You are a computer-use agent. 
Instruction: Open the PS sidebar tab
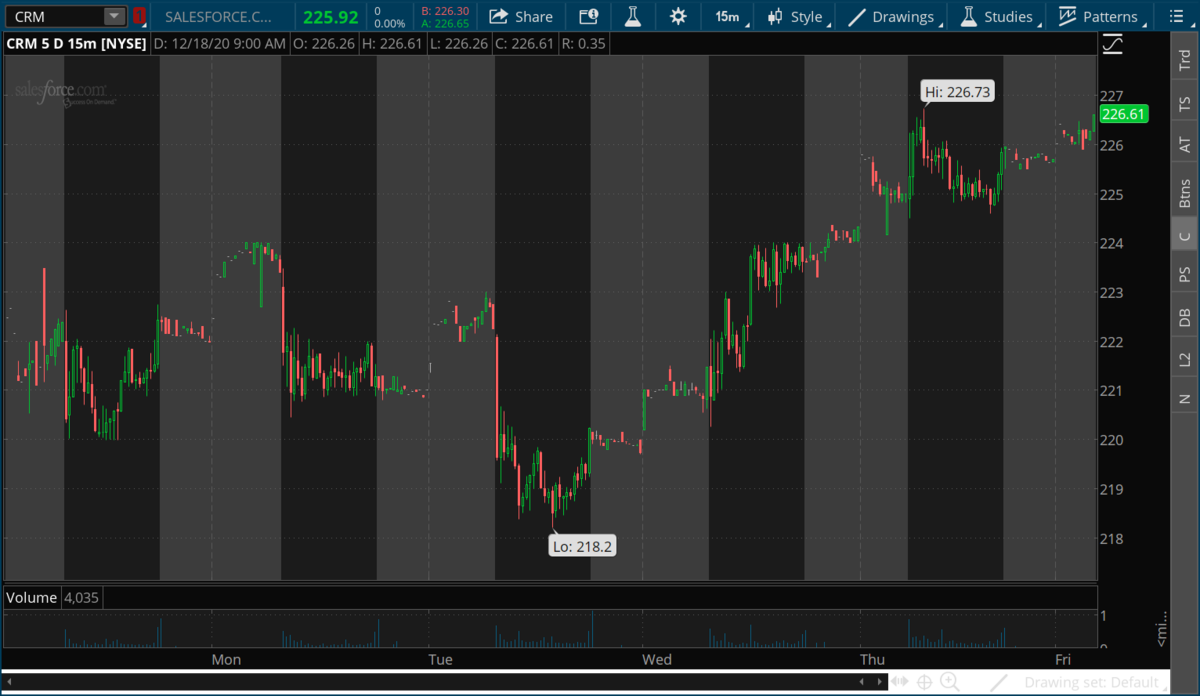tap(1185, 274)
